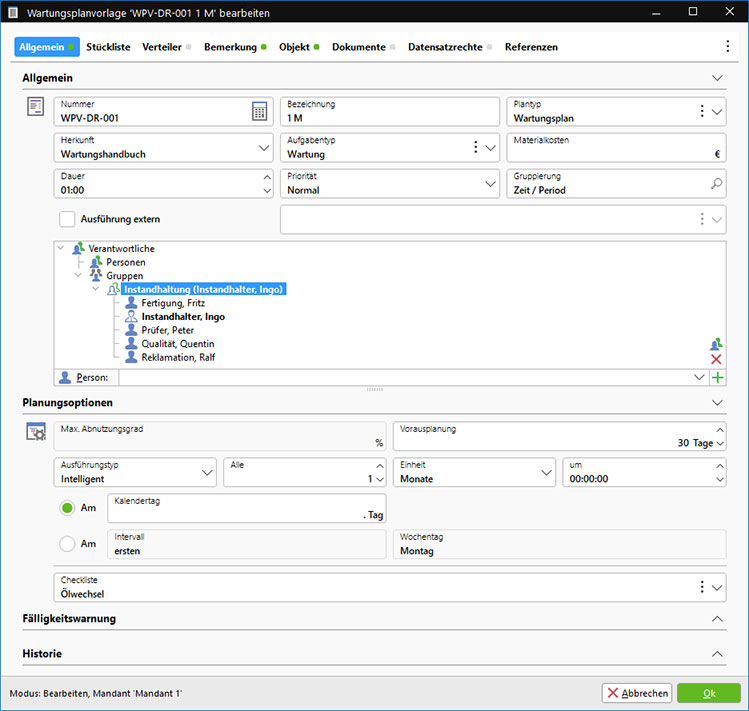This screenshot has height=711, width=749.
Task: Enable the Ausführung extern checkbox
Action: pos(68,219)
